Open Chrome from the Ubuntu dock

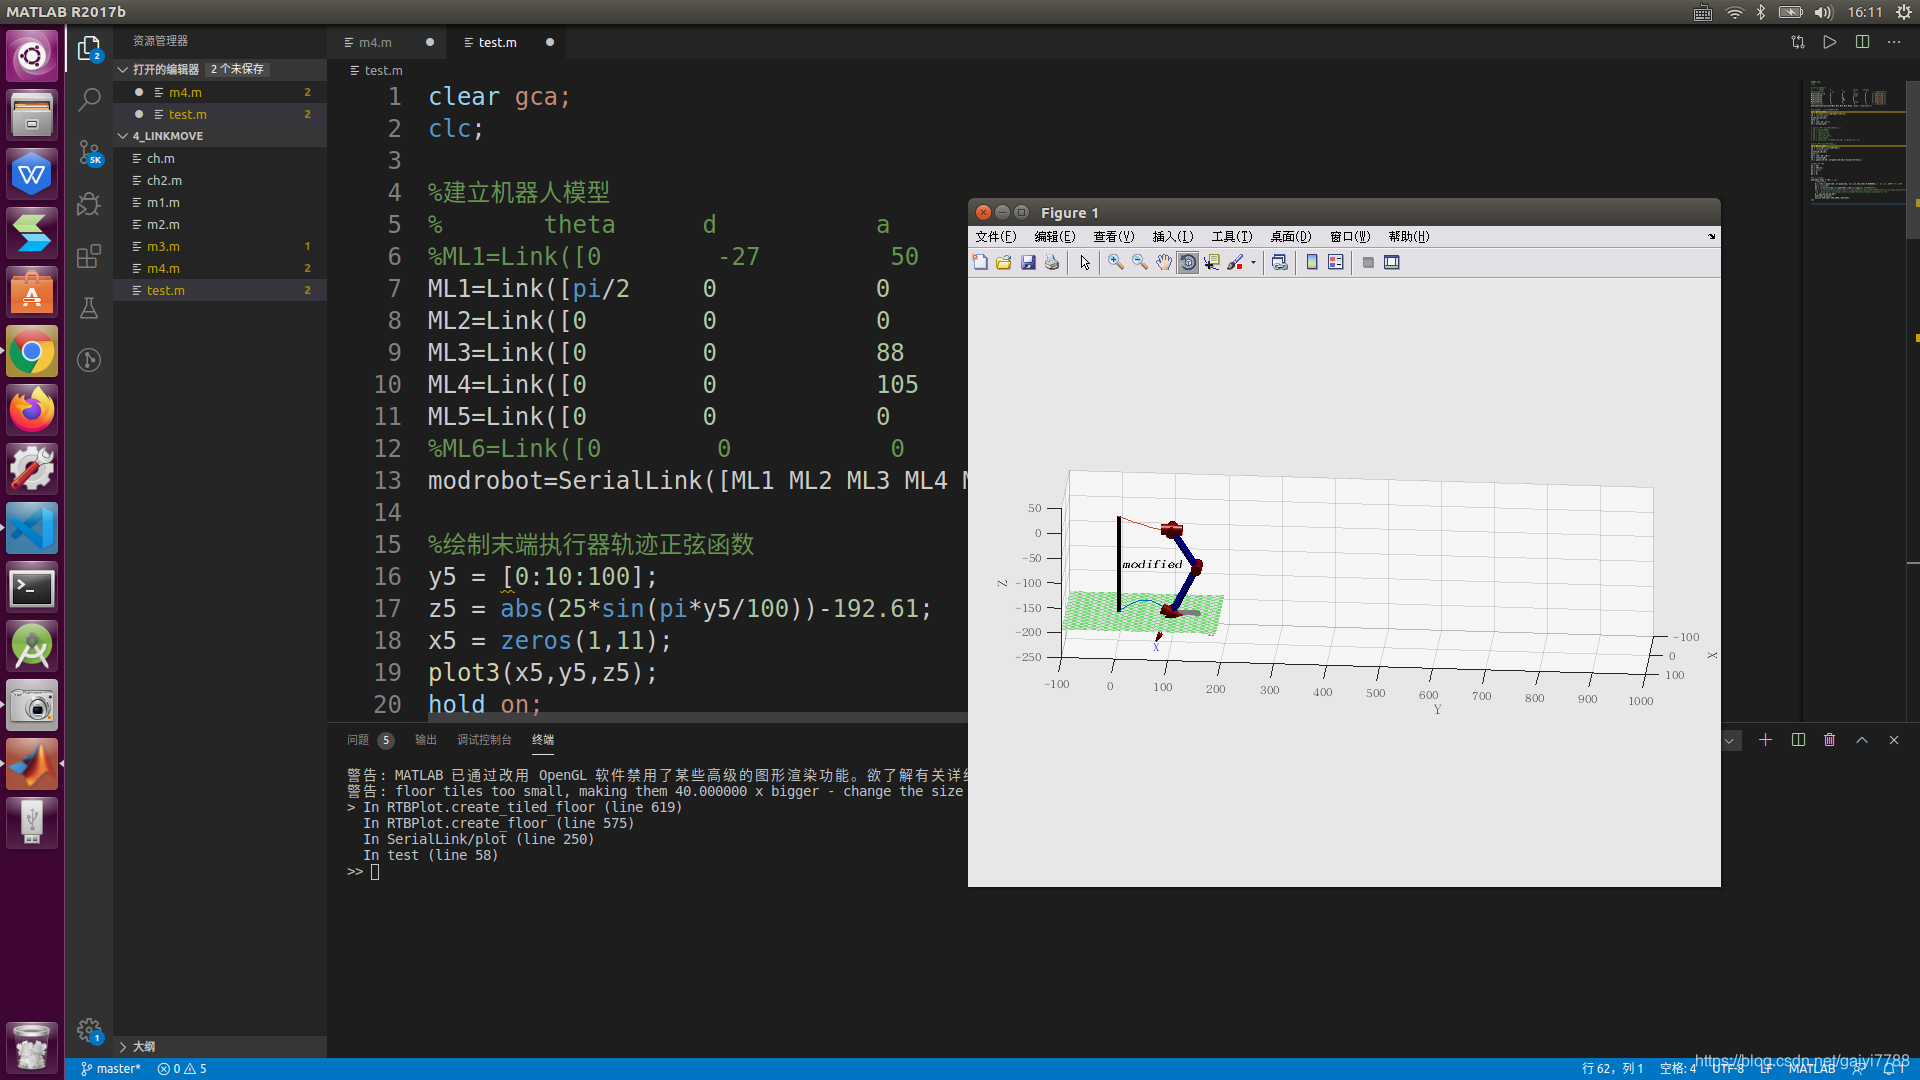click(32, 352)
